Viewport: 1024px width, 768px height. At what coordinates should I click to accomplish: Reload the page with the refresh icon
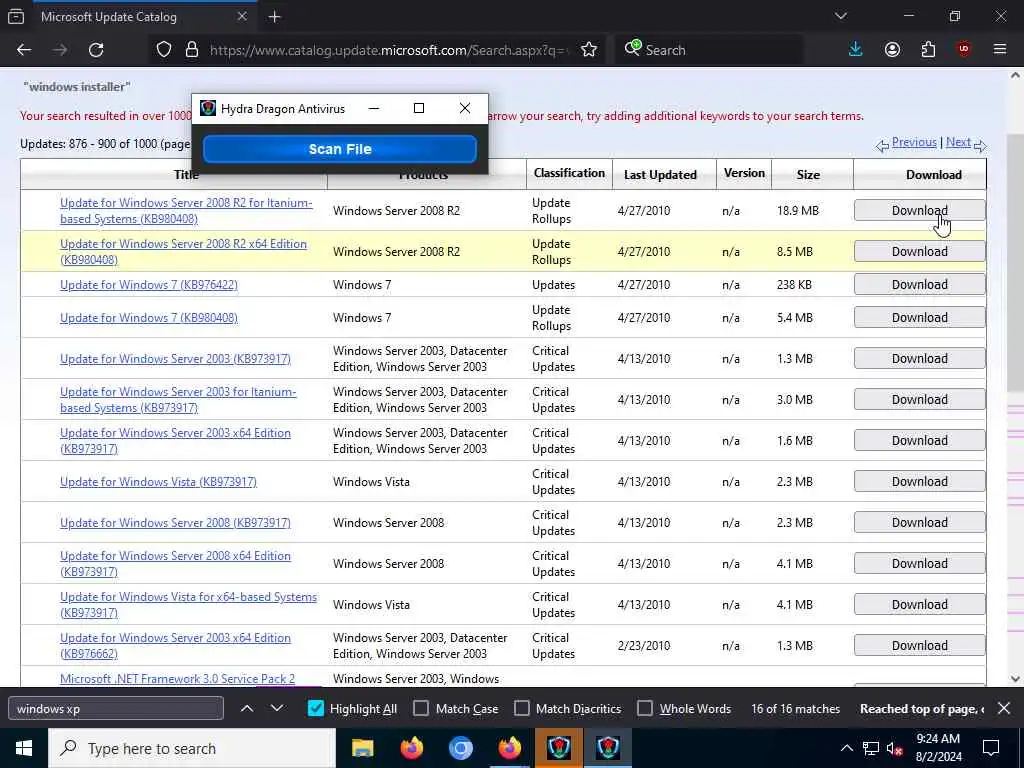tap(96, 50)
